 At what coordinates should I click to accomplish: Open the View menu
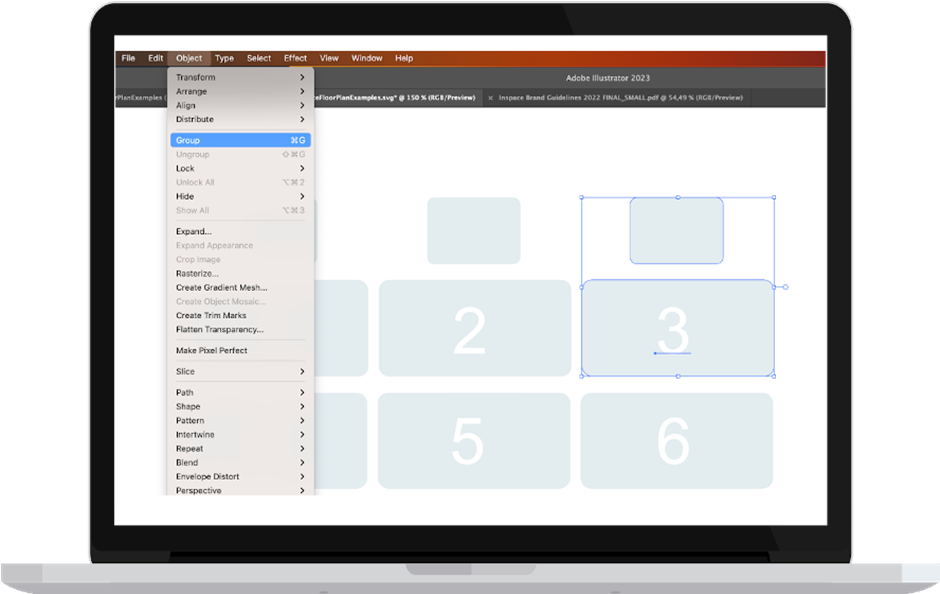(329, 58)
